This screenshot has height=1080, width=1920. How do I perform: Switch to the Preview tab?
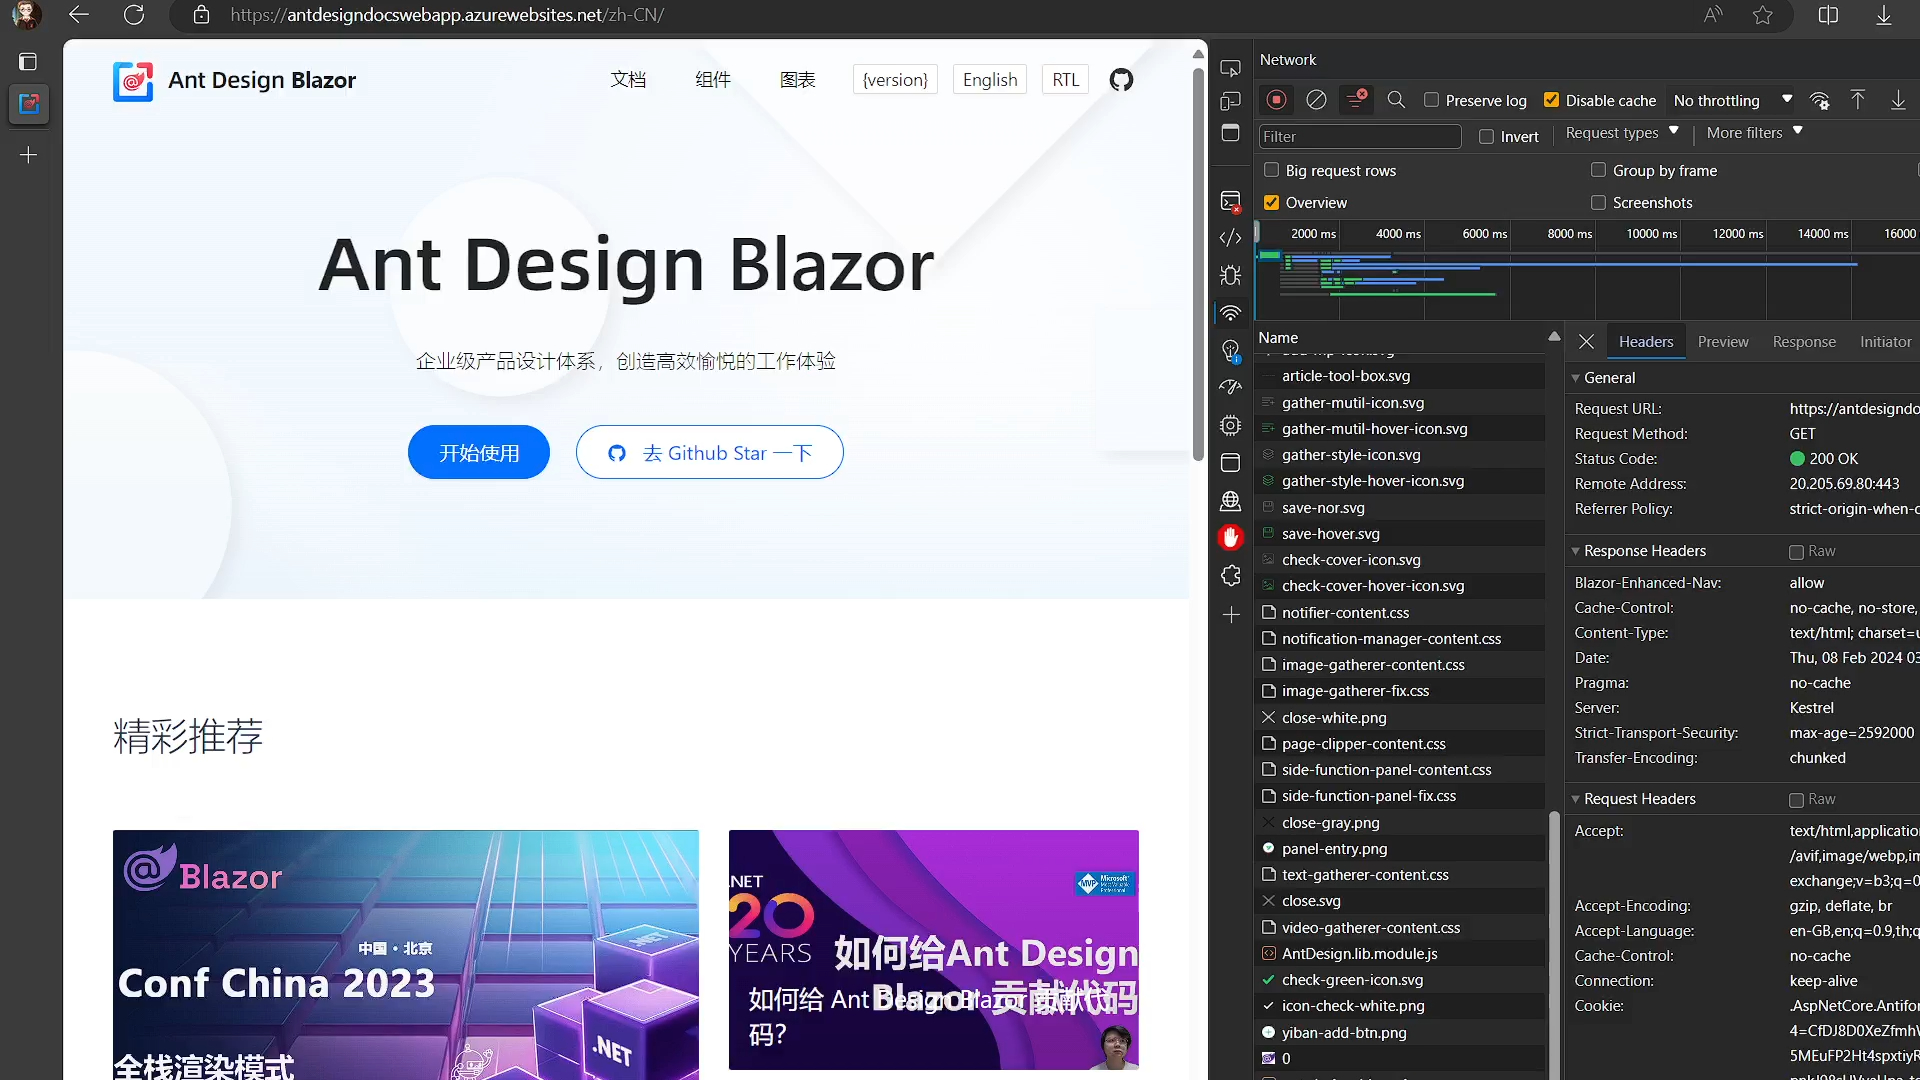pyautogui.click(x=1722, y=342)
